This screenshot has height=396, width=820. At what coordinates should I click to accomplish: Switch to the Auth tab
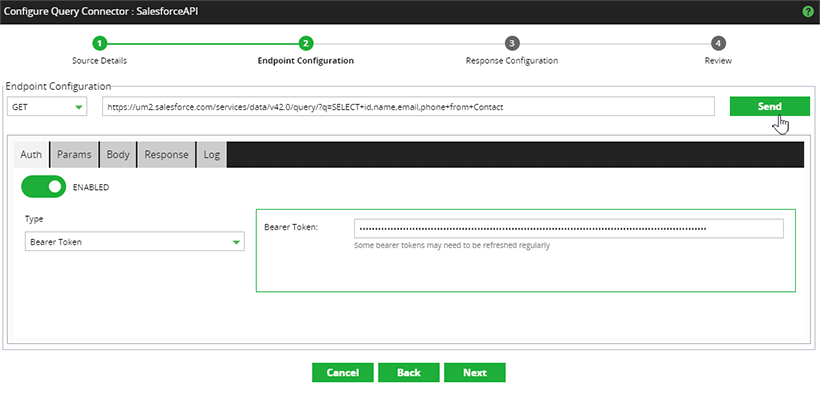[31, 154]
